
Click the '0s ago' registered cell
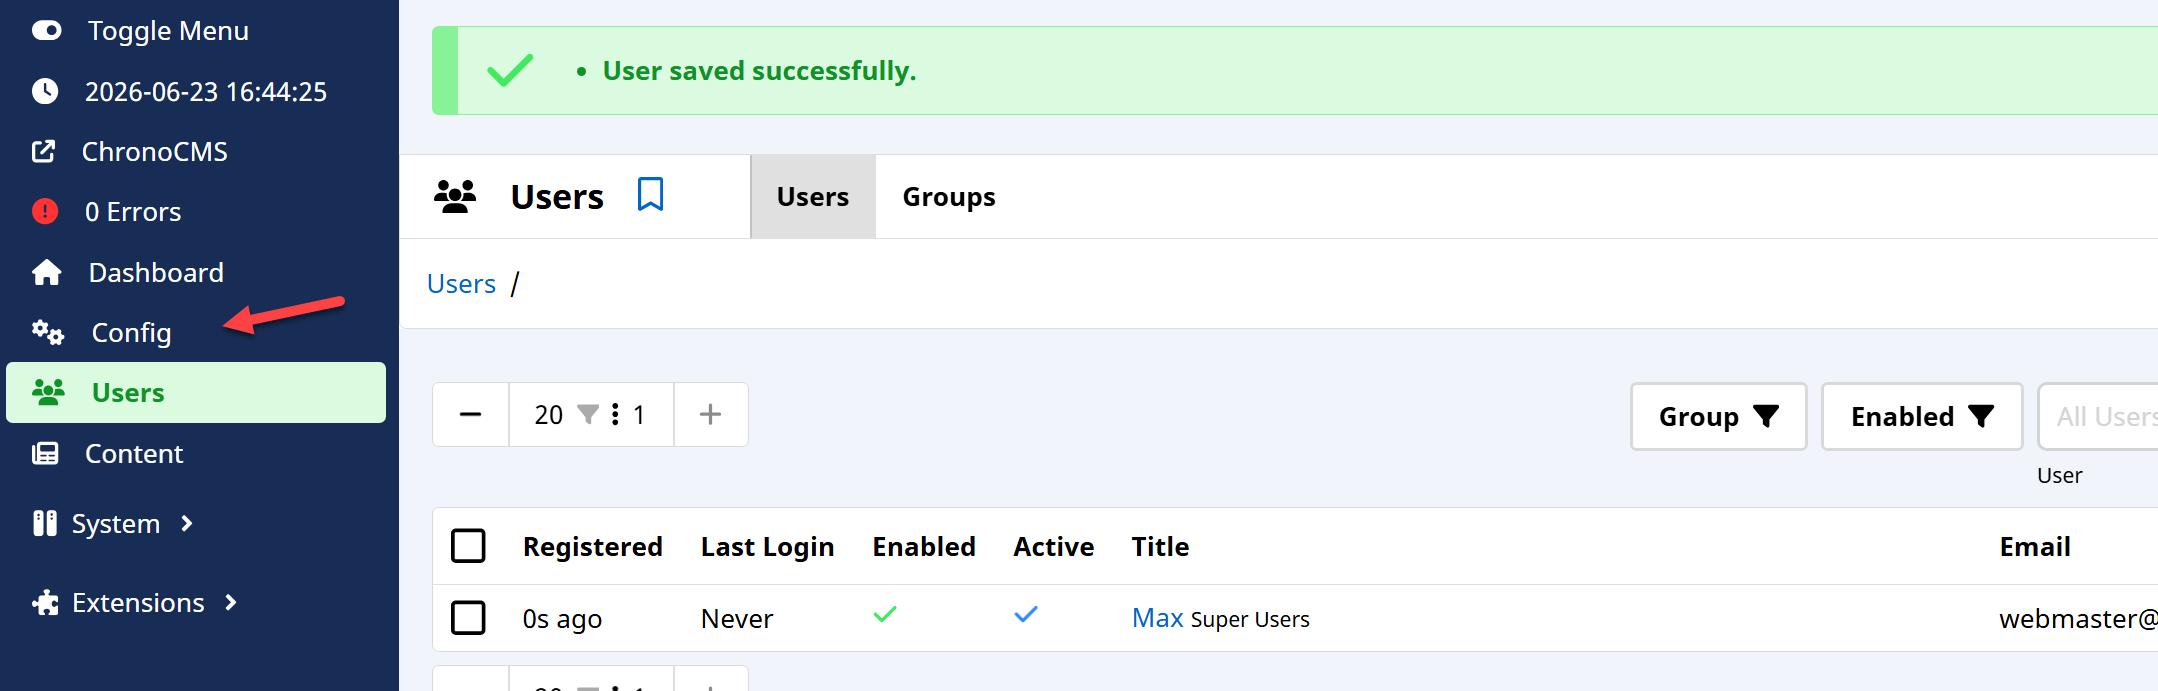pyautogui.click(x=562, y=619)
